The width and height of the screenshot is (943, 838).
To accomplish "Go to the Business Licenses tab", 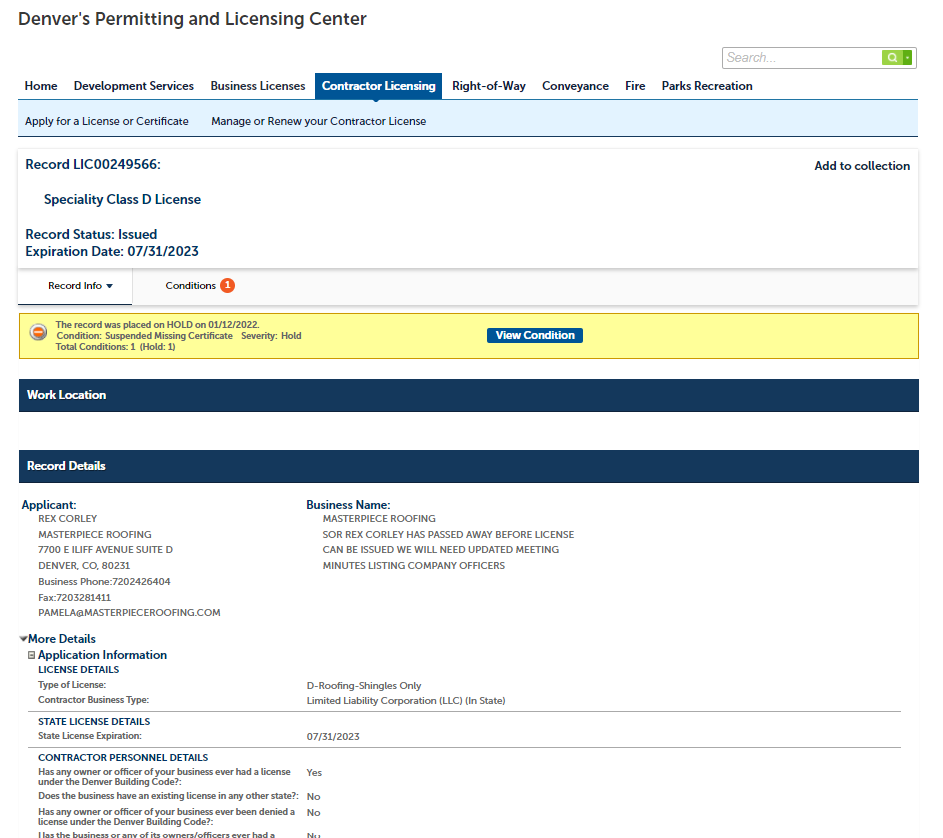I will click(258, 86).
